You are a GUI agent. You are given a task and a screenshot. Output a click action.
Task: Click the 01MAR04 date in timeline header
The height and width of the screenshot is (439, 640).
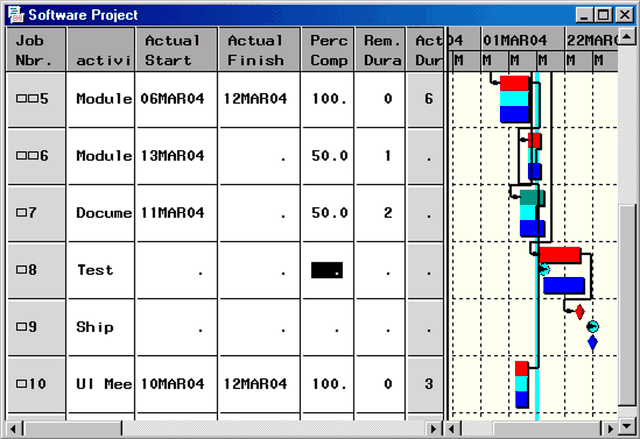click(514, 40)
